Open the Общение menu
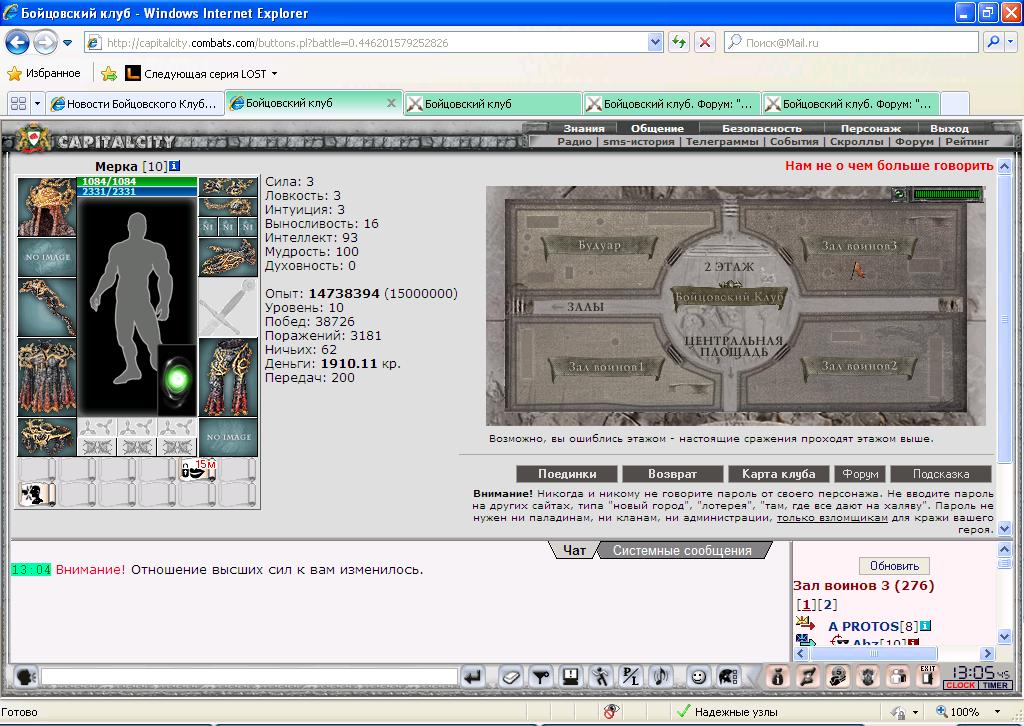This screenshot has width=1024, height=726. point(657,129)
